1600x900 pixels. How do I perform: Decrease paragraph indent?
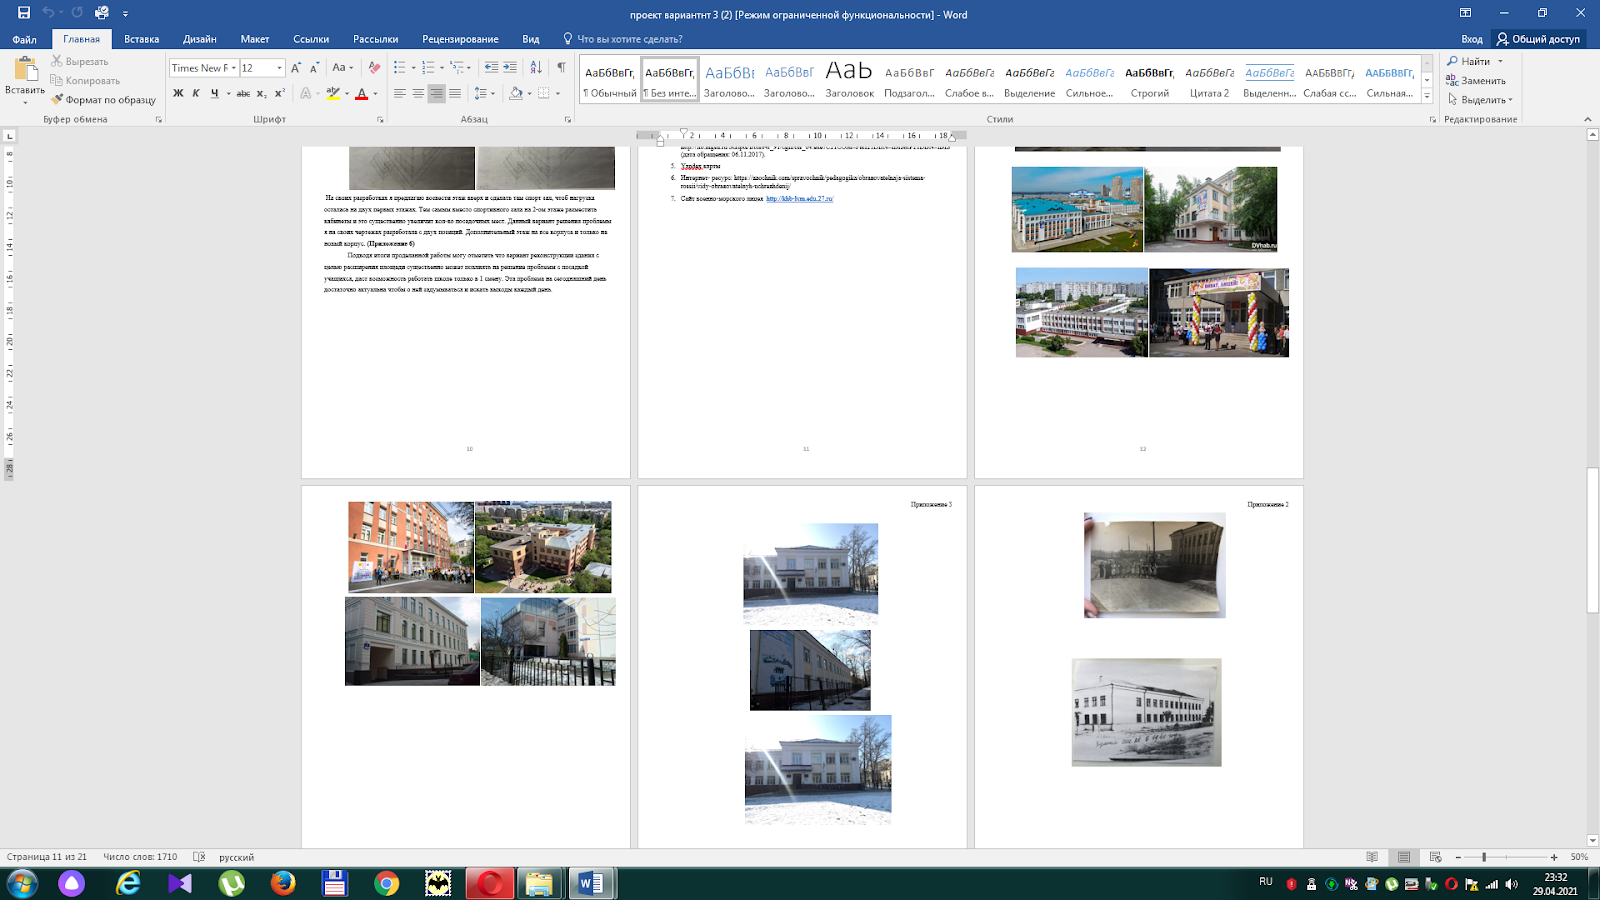(491, 67)
